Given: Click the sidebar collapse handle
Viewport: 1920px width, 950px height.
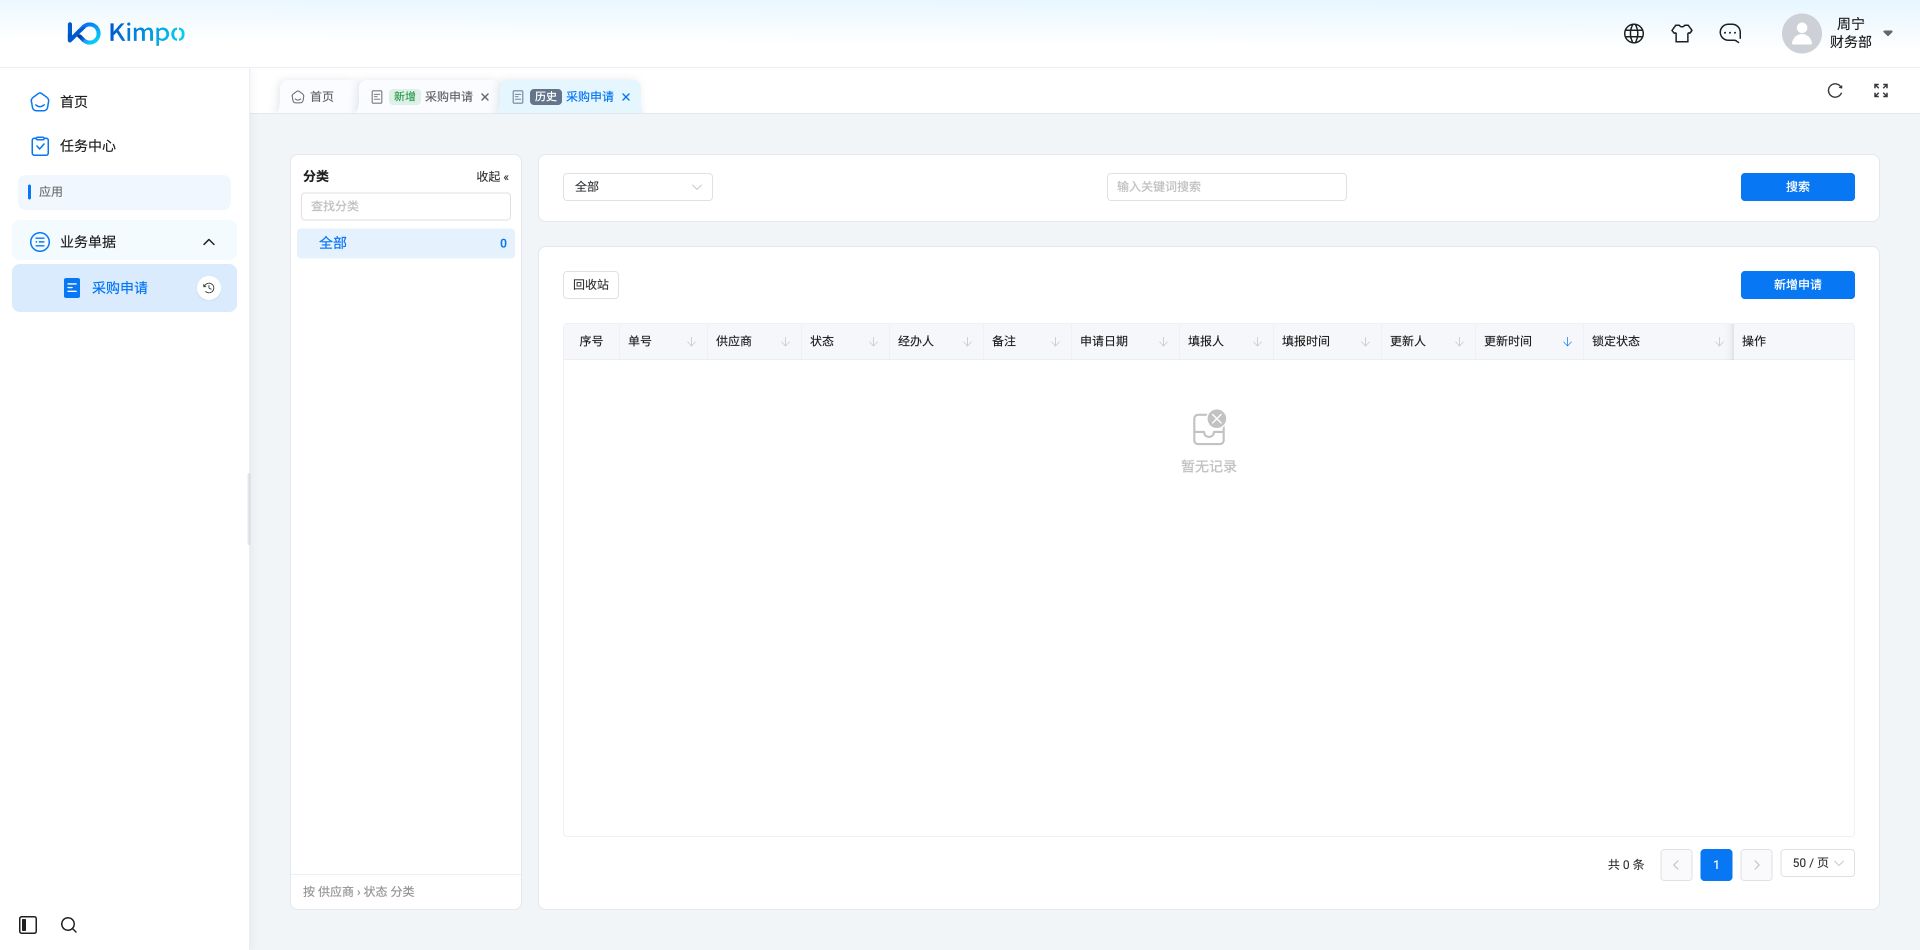Looking at the screenshot, I should pos(249,509).
